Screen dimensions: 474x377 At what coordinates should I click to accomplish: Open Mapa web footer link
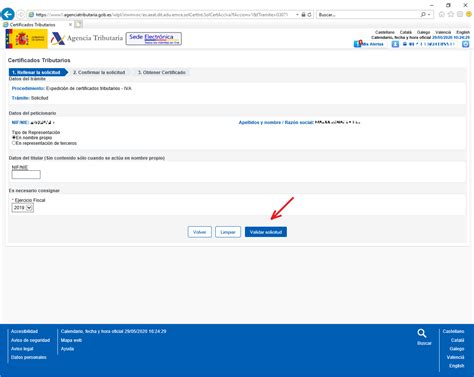pos(71,340)
